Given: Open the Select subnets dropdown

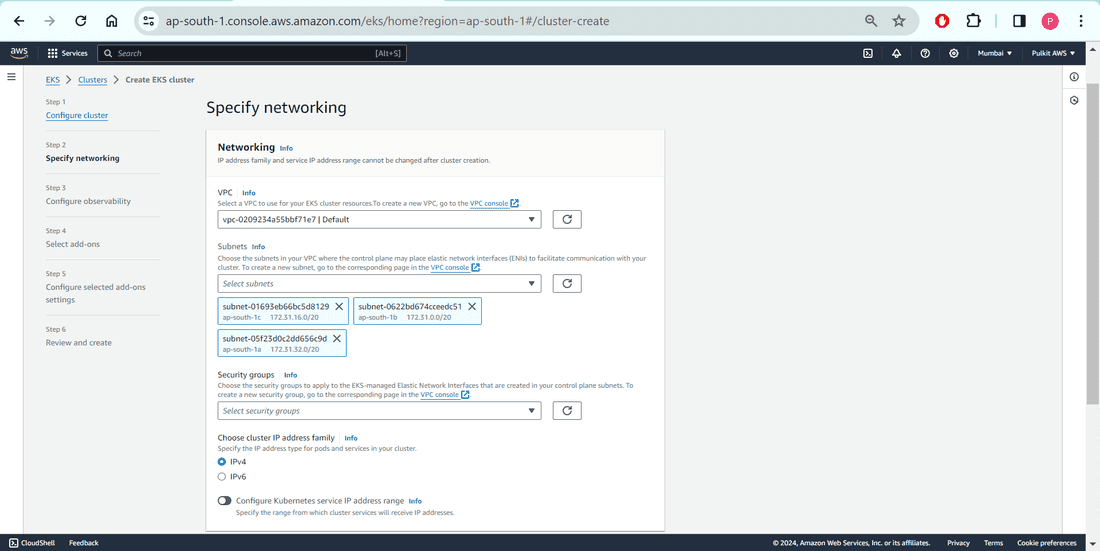Looking at the screenshot, I should point(380,284).
